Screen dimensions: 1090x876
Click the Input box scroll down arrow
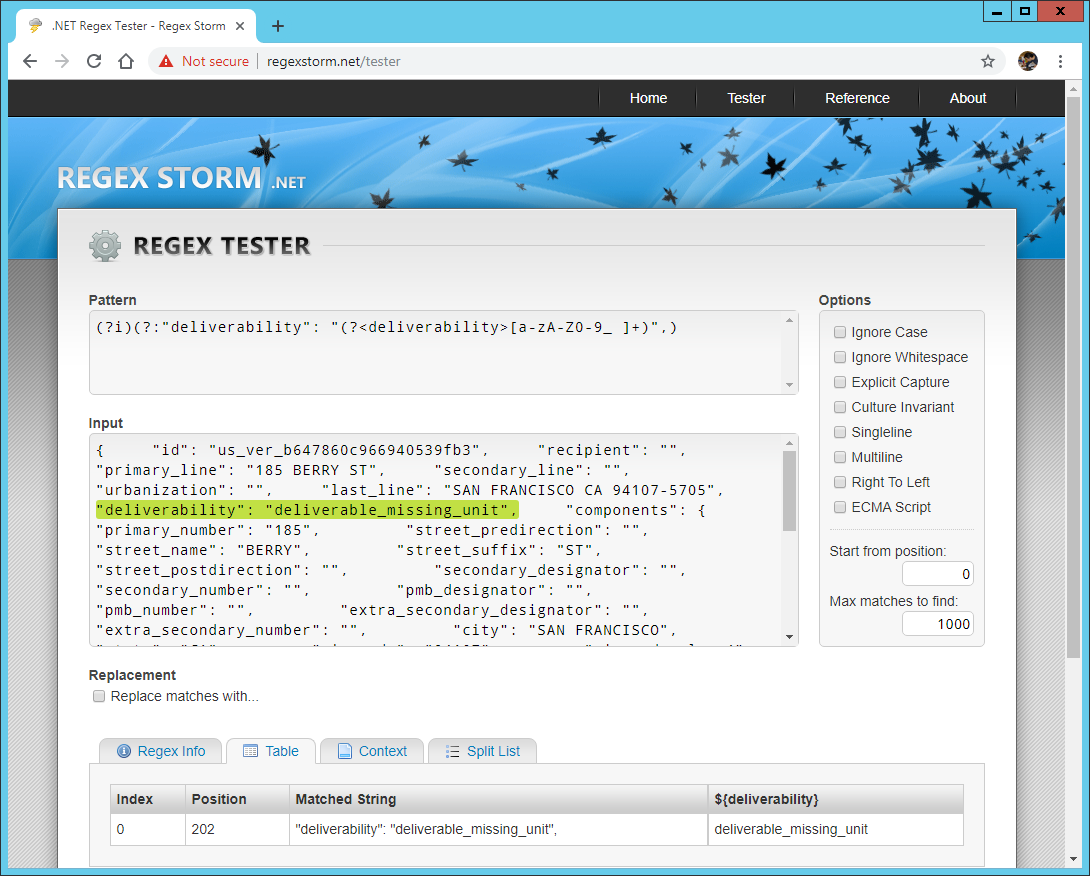[789, 637]
